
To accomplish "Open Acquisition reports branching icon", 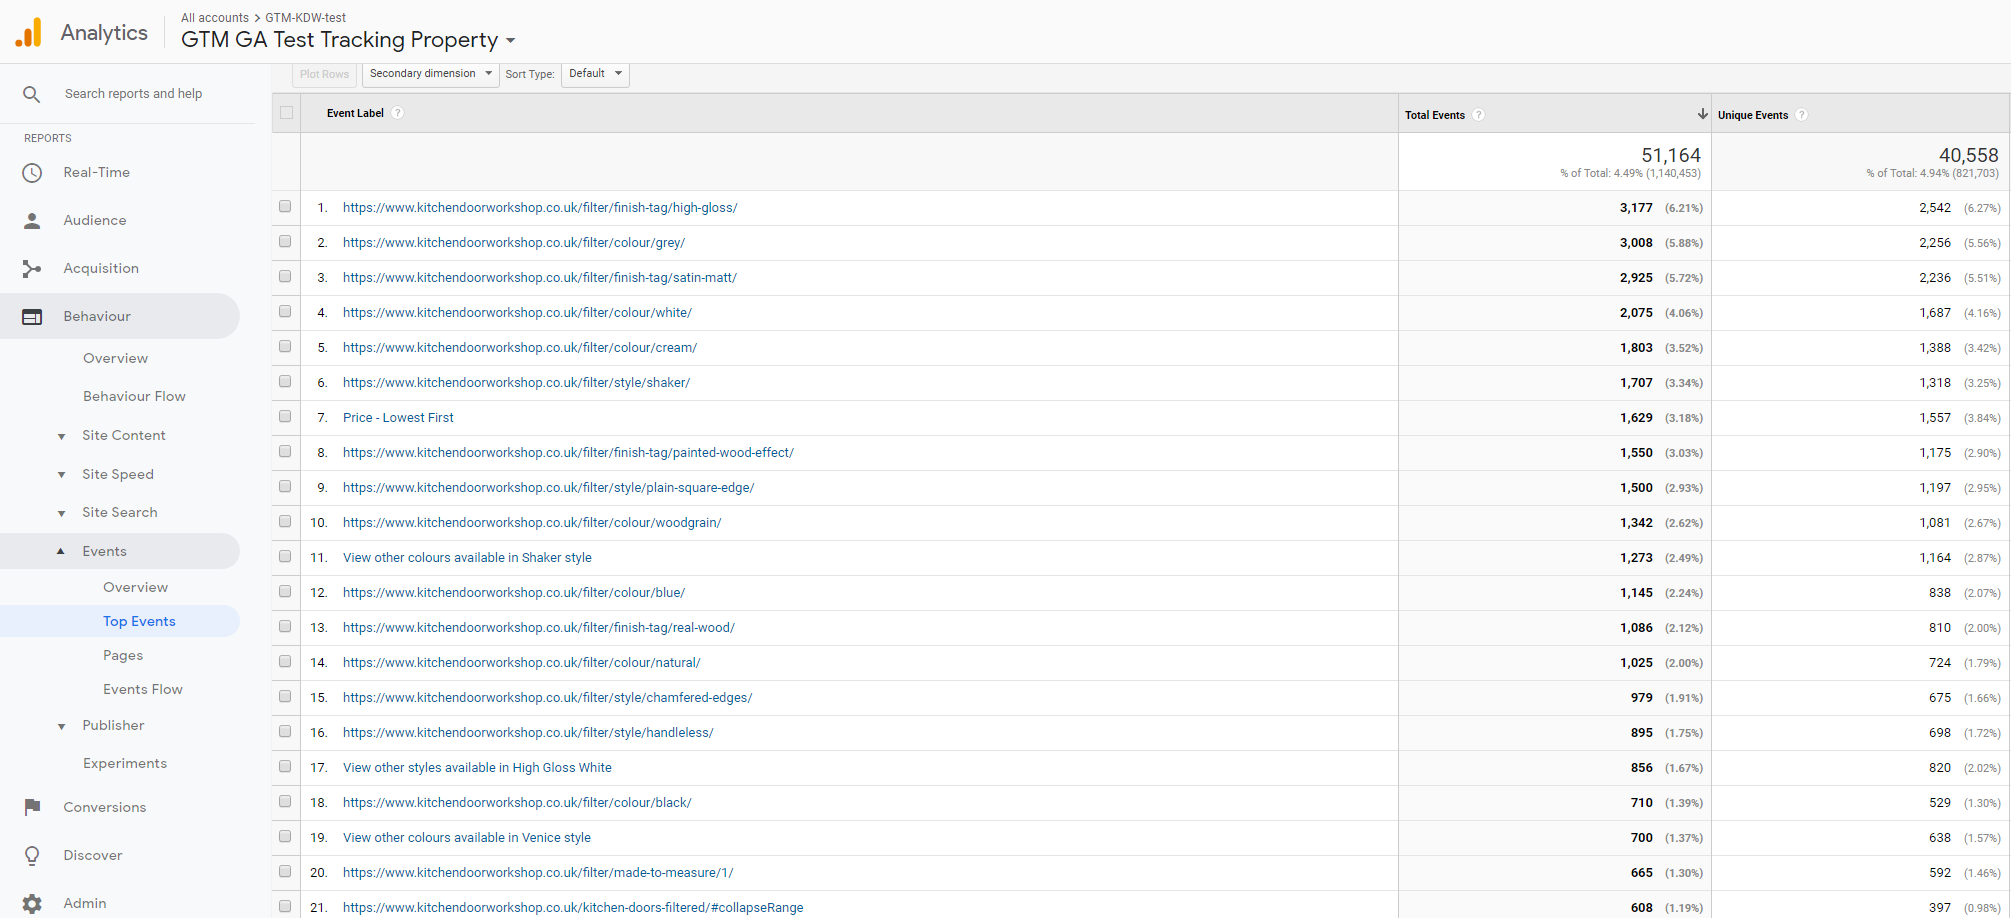I will [x=32, y=269].
